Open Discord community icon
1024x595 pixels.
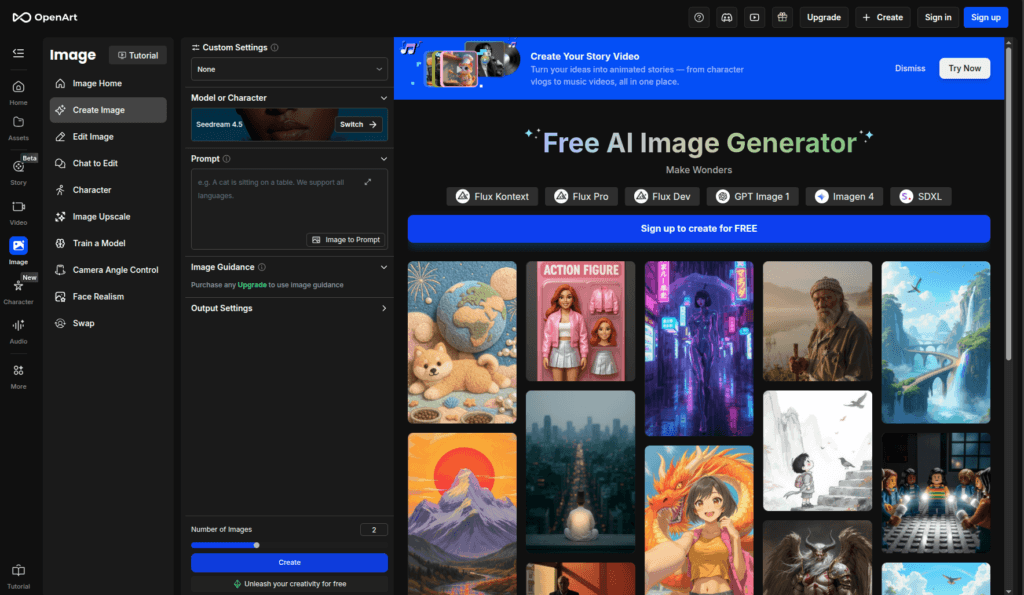coord(726,18)
